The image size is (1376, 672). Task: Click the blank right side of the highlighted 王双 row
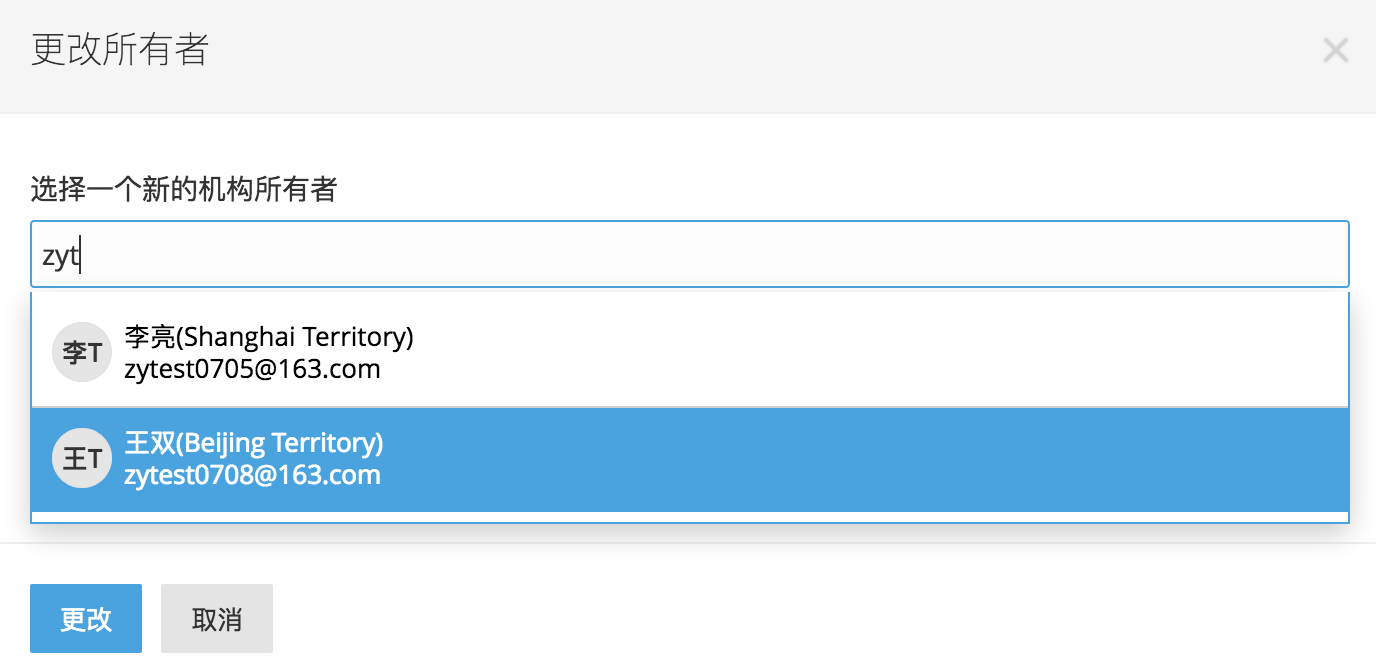900,459
